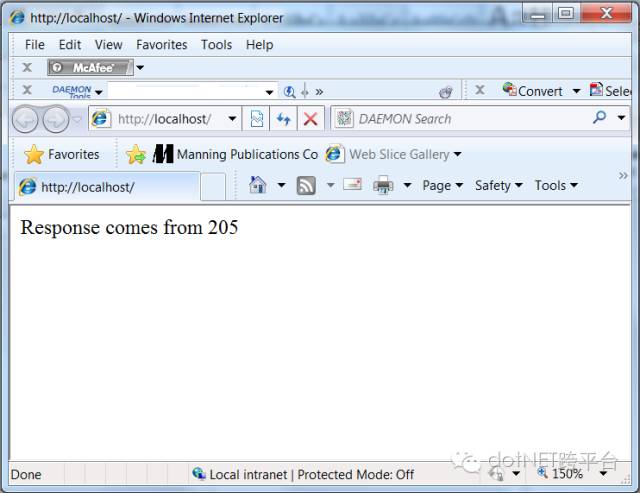640x493 pixels.
Task: Expand DAEMON toolbar search field dropdown
Action: 269,92
